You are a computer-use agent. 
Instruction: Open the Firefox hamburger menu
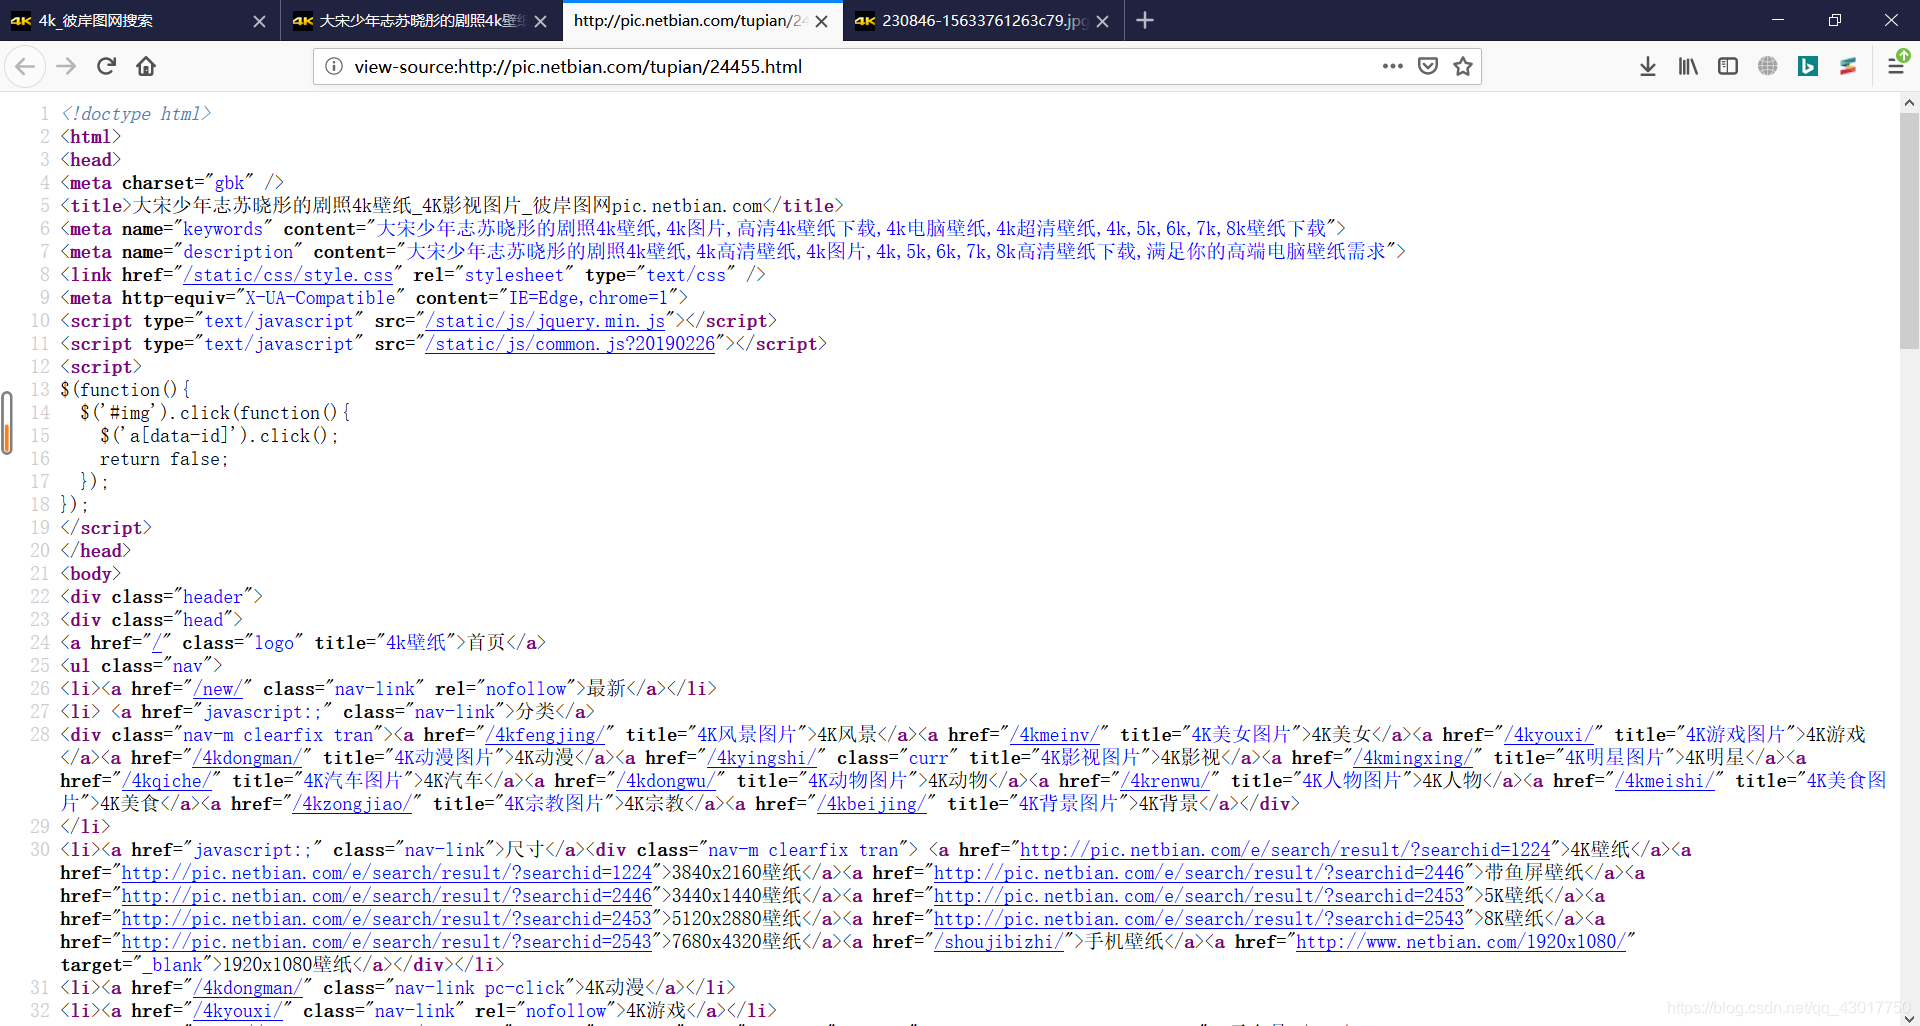pos(1896,66)
